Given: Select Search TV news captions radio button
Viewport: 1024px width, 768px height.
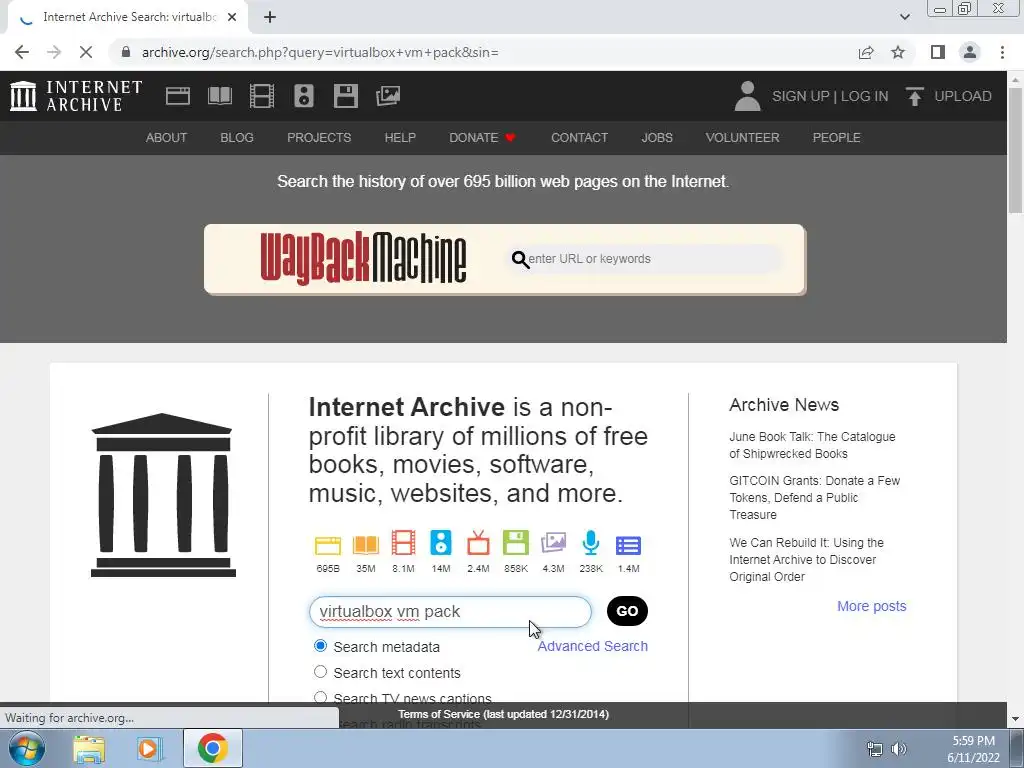Looking at the screenshot, I should click(320, 697).
